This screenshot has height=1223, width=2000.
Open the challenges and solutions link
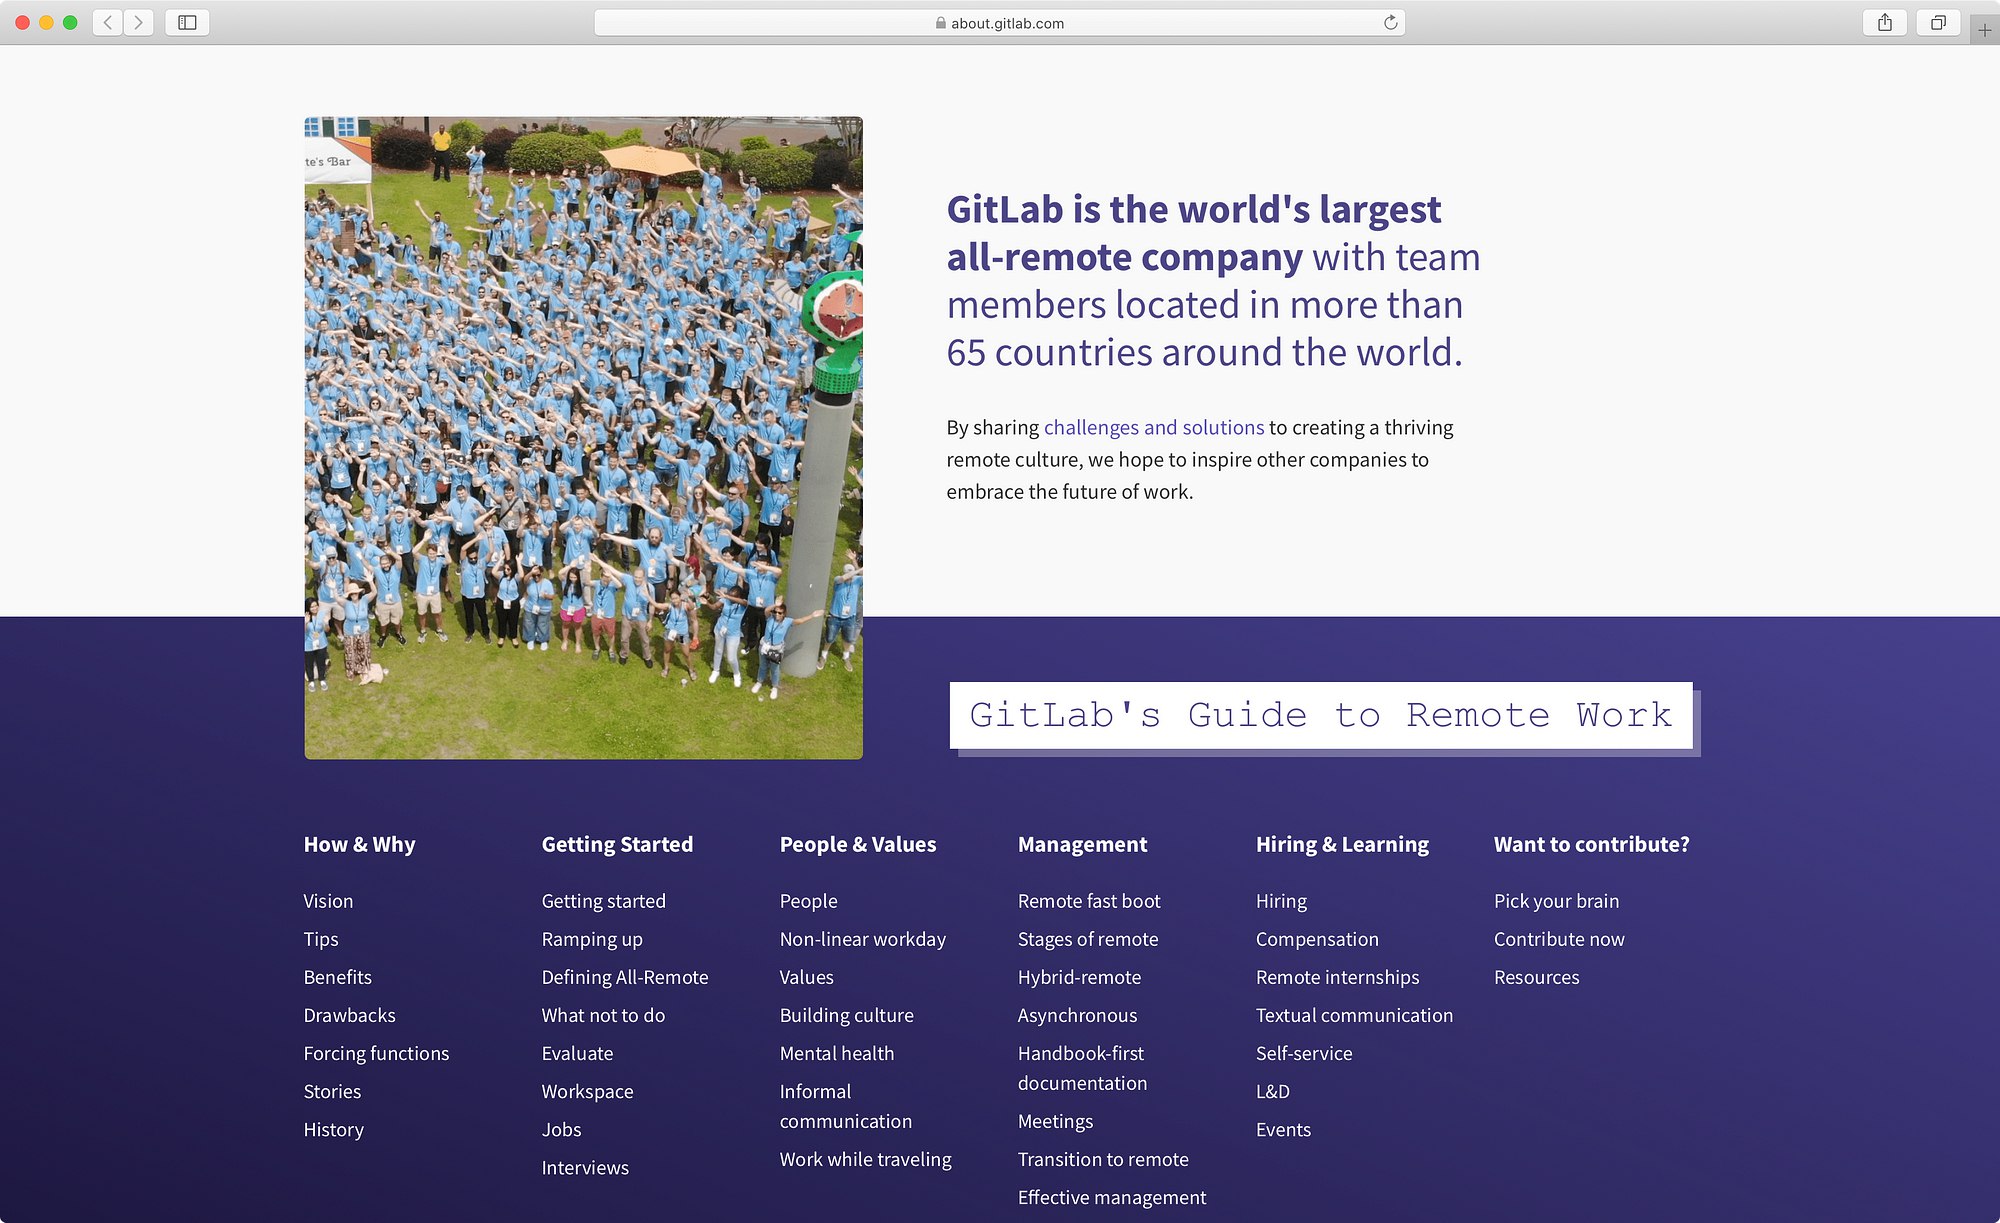tap(1153, 427)
